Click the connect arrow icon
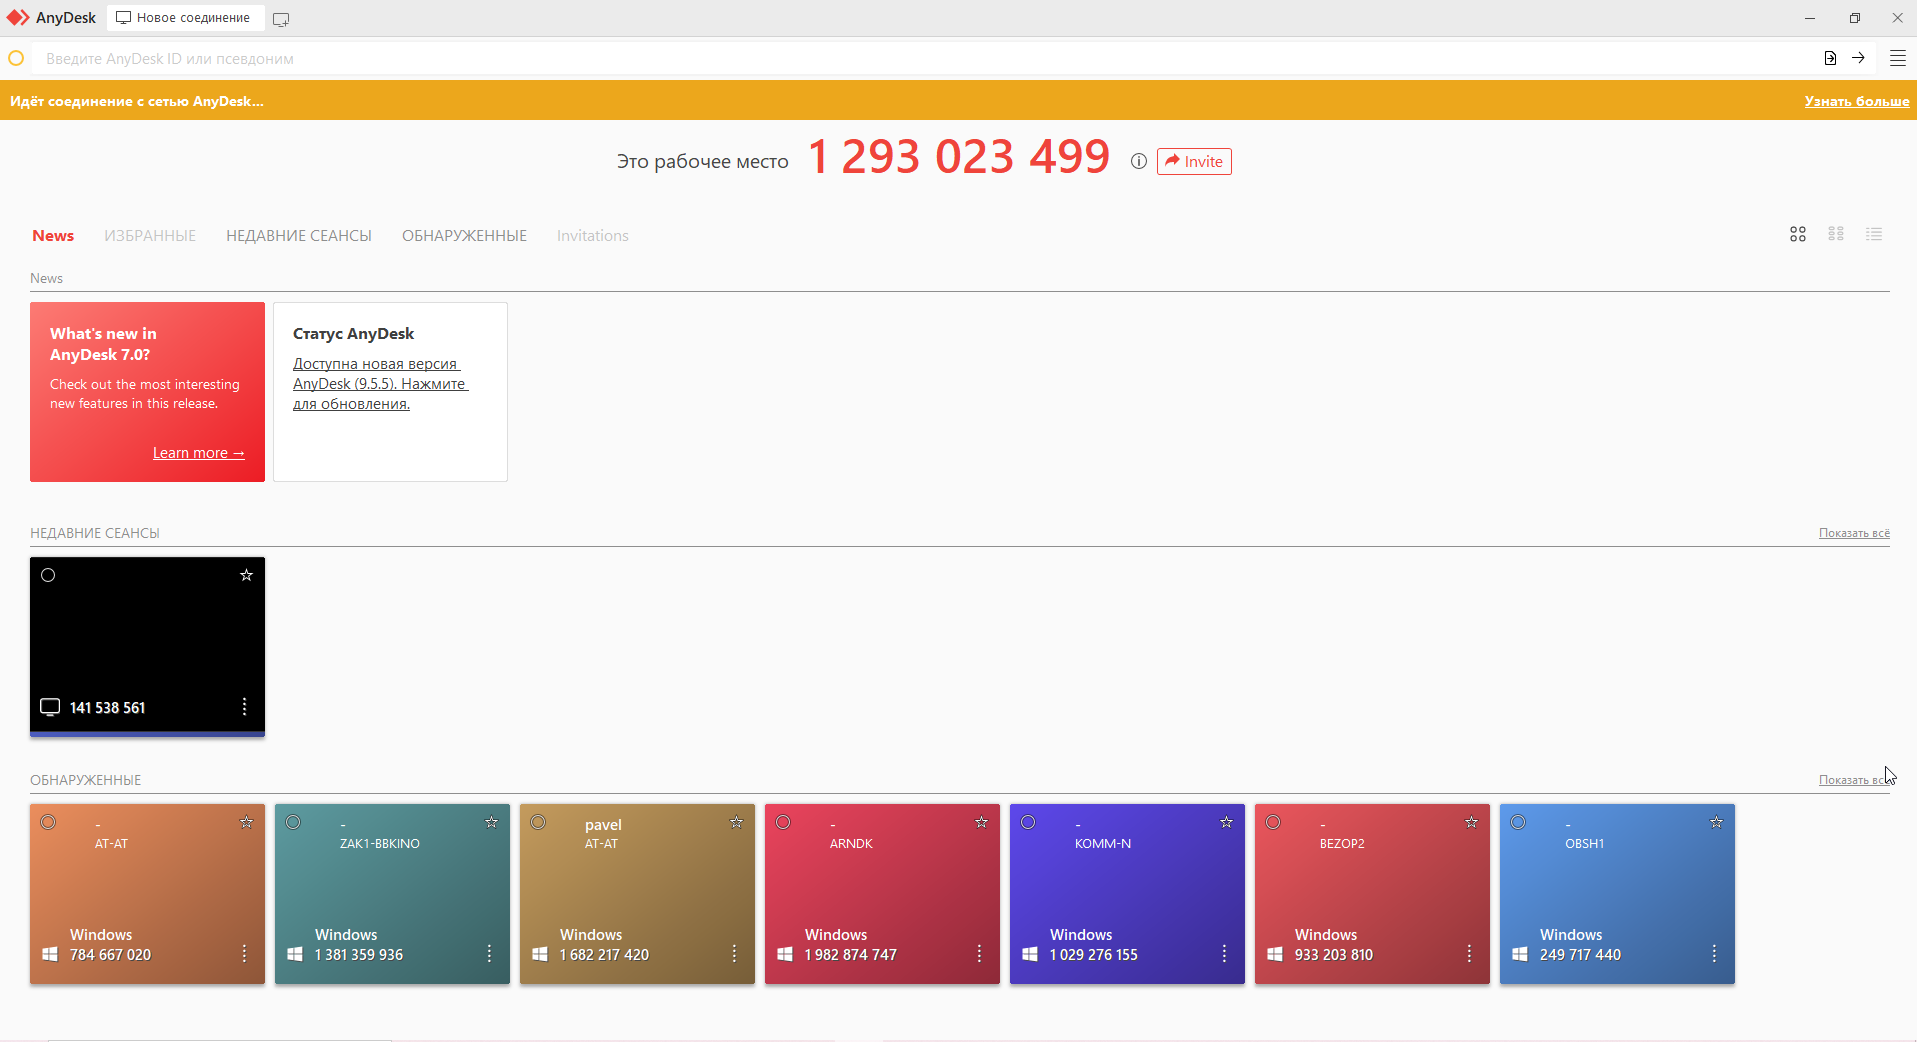The height and width of the screenshot is (1042, 1917). click(1858, 58)
